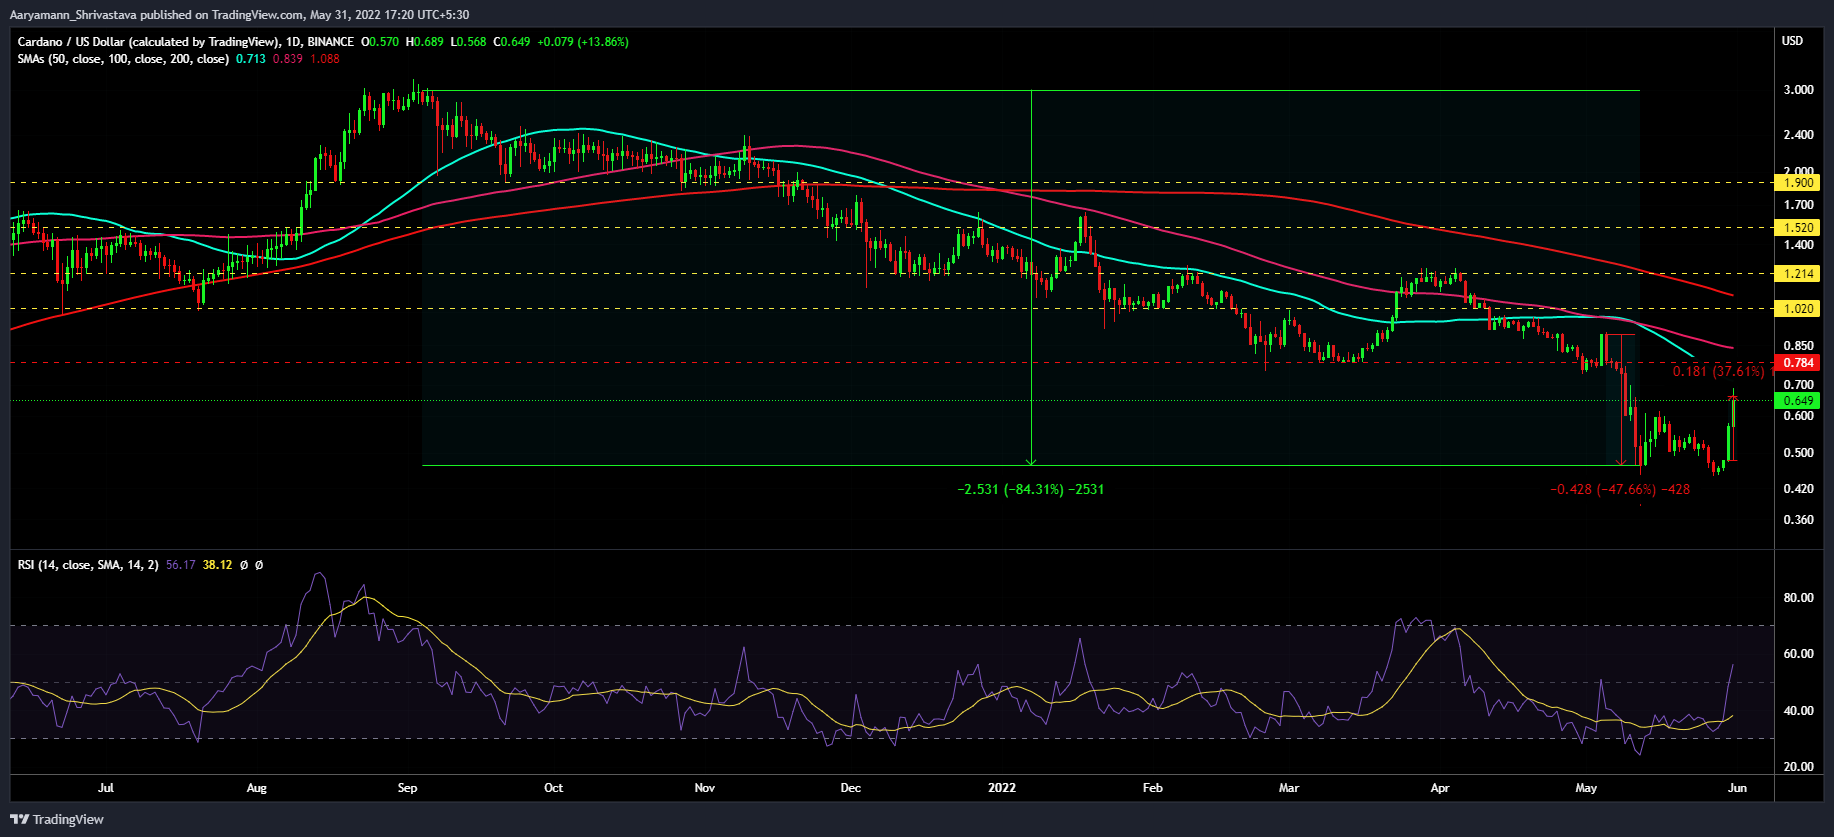Select the yellow 1.020 price level tag

[x=1797, y=309]
